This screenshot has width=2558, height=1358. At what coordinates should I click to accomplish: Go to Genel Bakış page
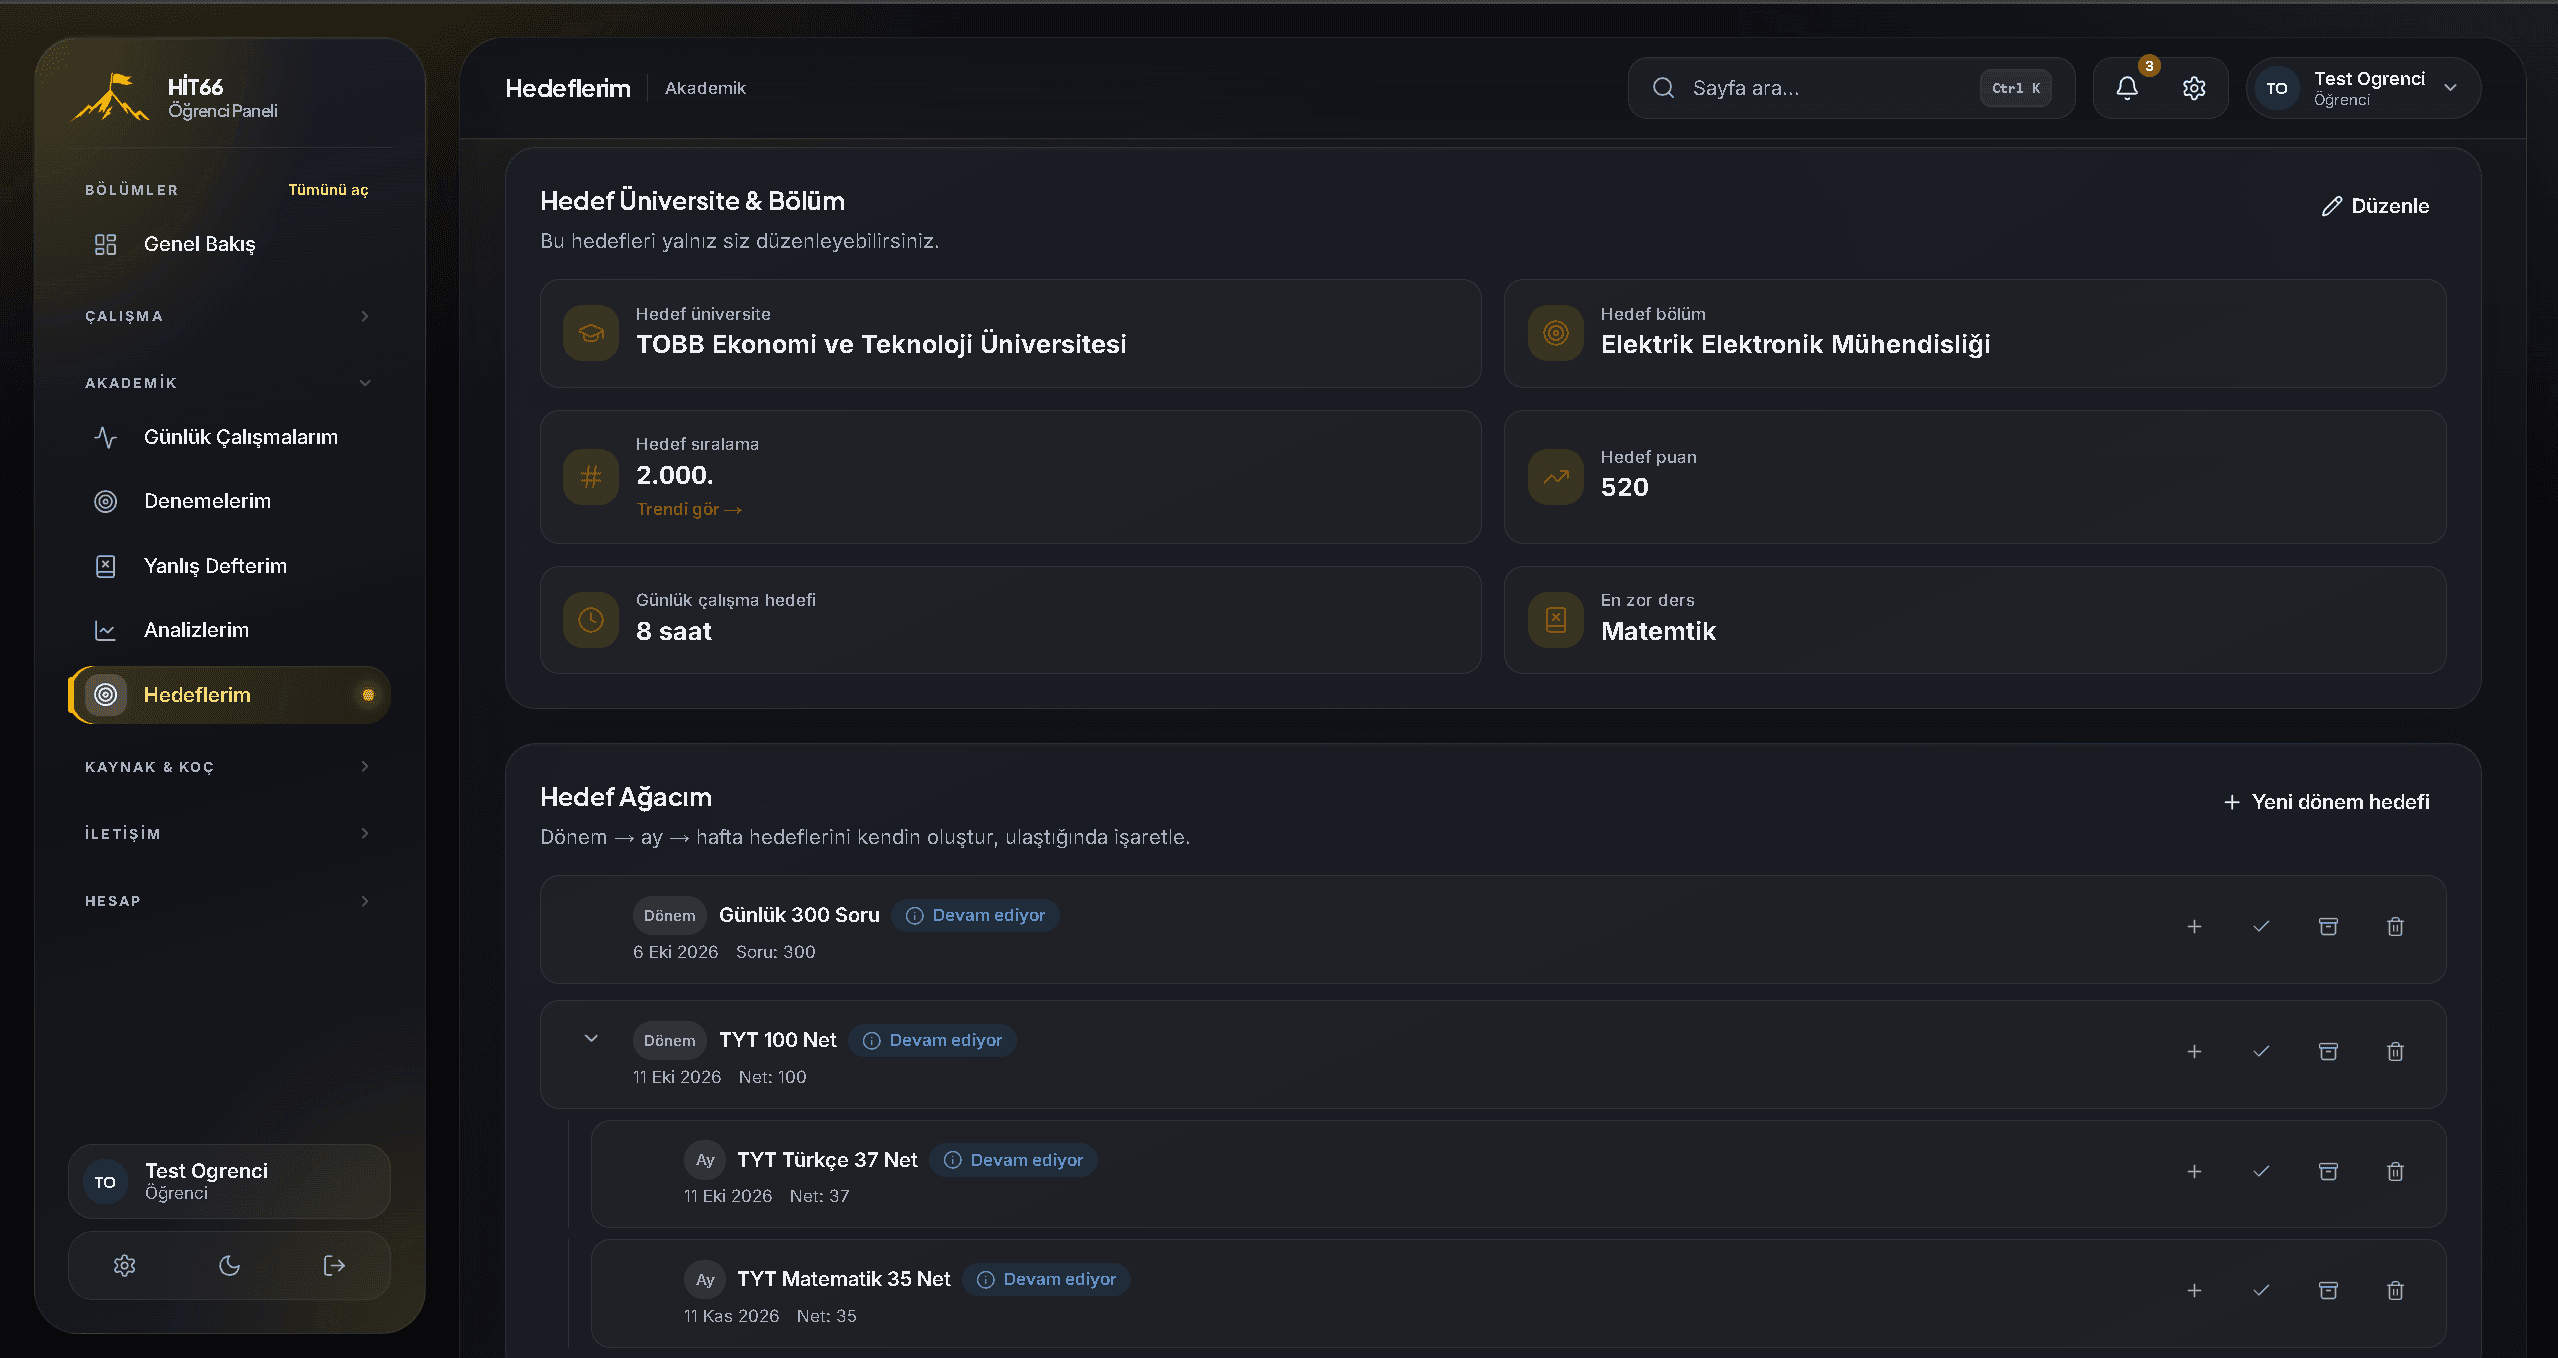229,244
